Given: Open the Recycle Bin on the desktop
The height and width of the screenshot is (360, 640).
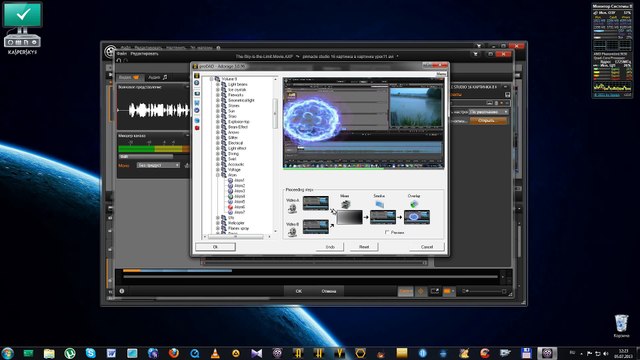Looking at the screenshot, I should point(621,325).
